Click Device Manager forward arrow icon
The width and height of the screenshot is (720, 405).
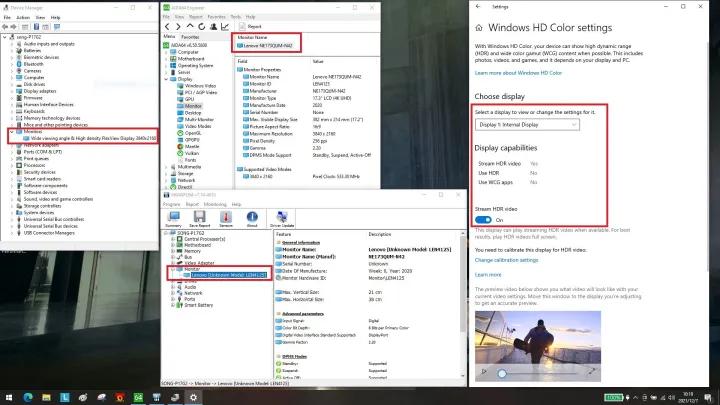[x=14, y=27]
